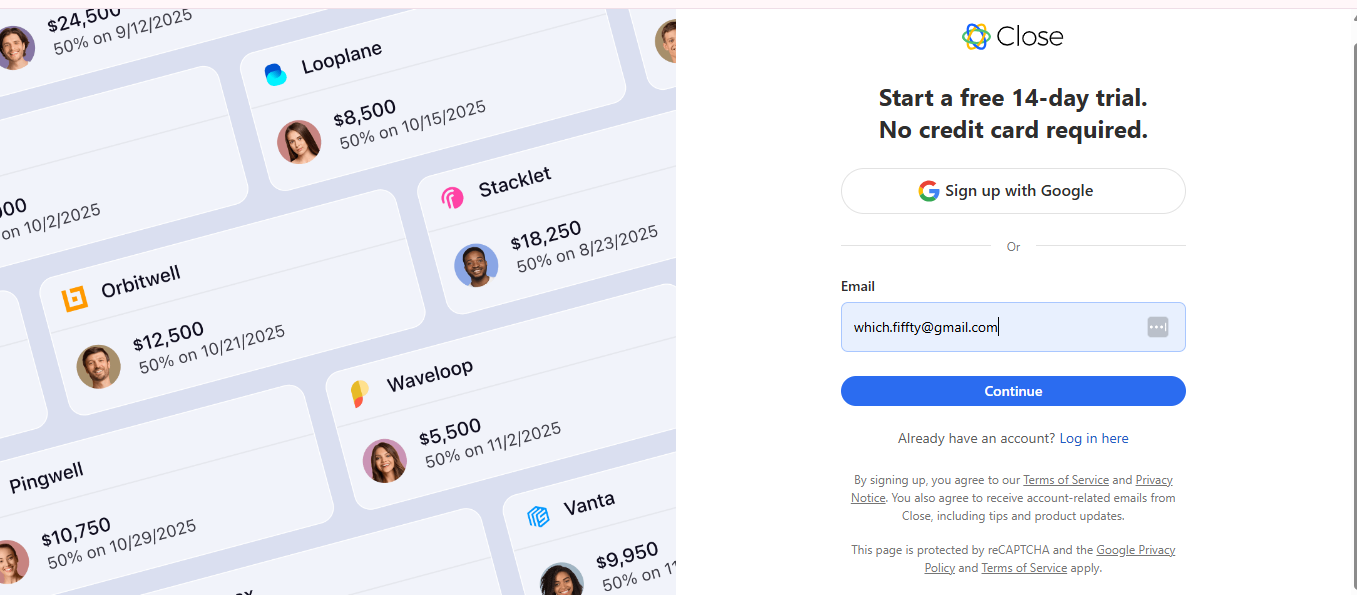Open the Terms of Service link after signup text
1357x595 pixels.
[1066, 480]
